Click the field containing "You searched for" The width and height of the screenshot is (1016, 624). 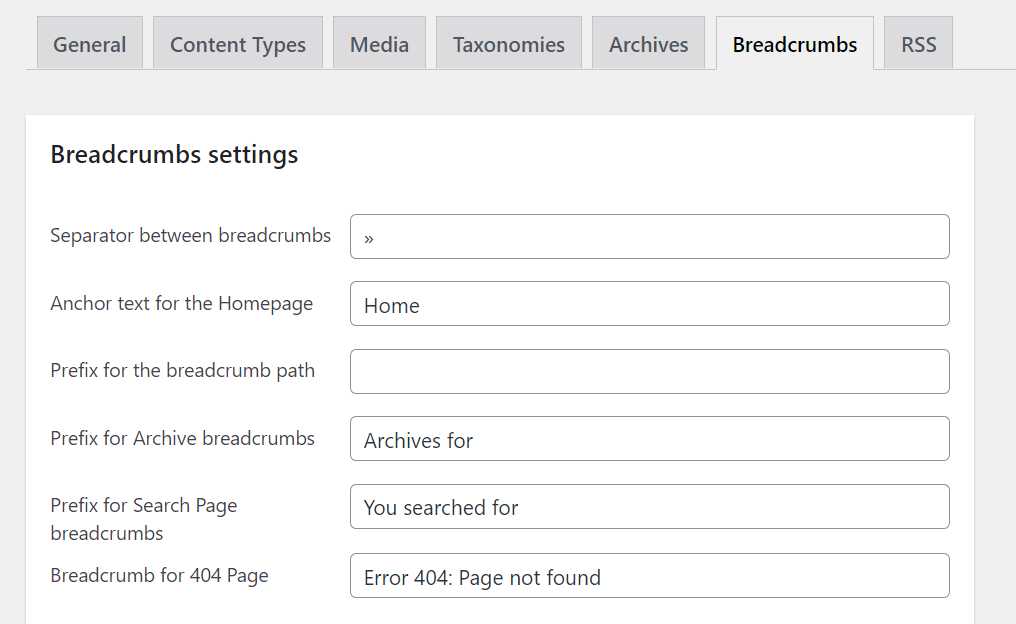tap(649, 507)
